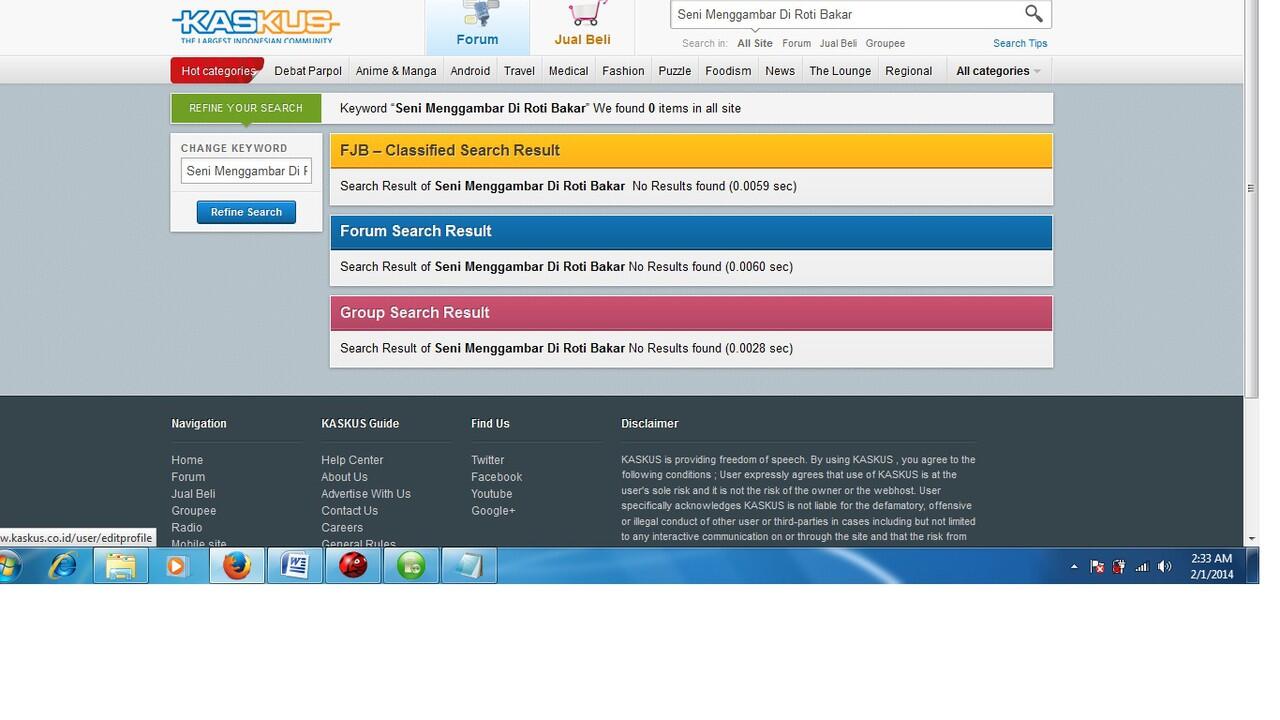
Task: Open About Us link
Action: click(x=344, y=477)
